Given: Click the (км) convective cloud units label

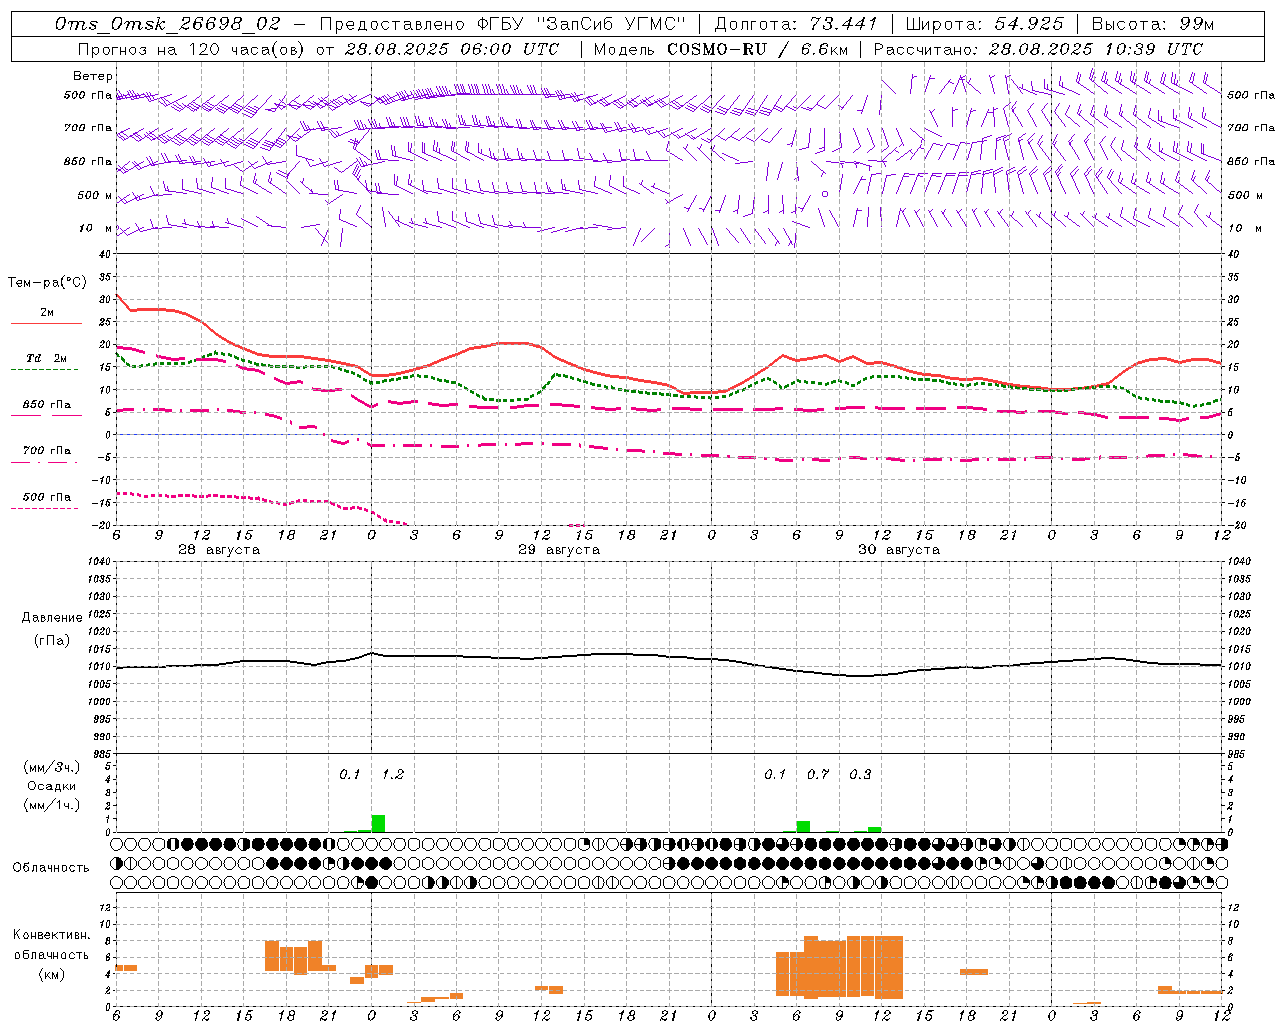Looking at the screenshot, I should tap(52, 974).
